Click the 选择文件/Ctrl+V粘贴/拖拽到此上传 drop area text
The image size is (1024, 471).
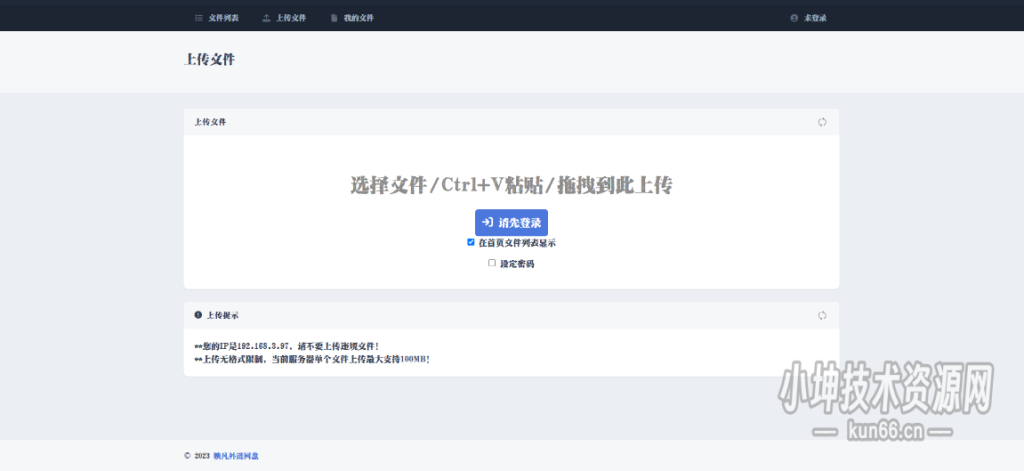(511, 186)
